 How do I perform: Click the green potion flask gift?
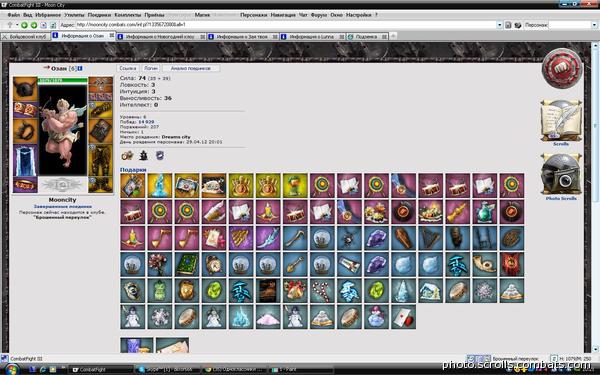484,212
